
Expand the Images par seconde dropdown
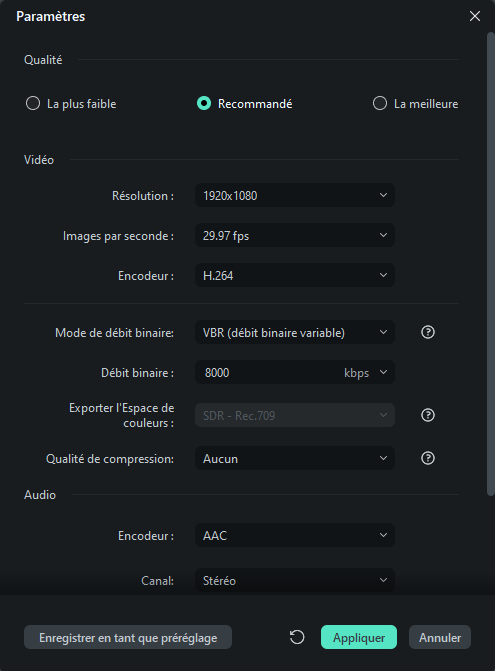295,235
